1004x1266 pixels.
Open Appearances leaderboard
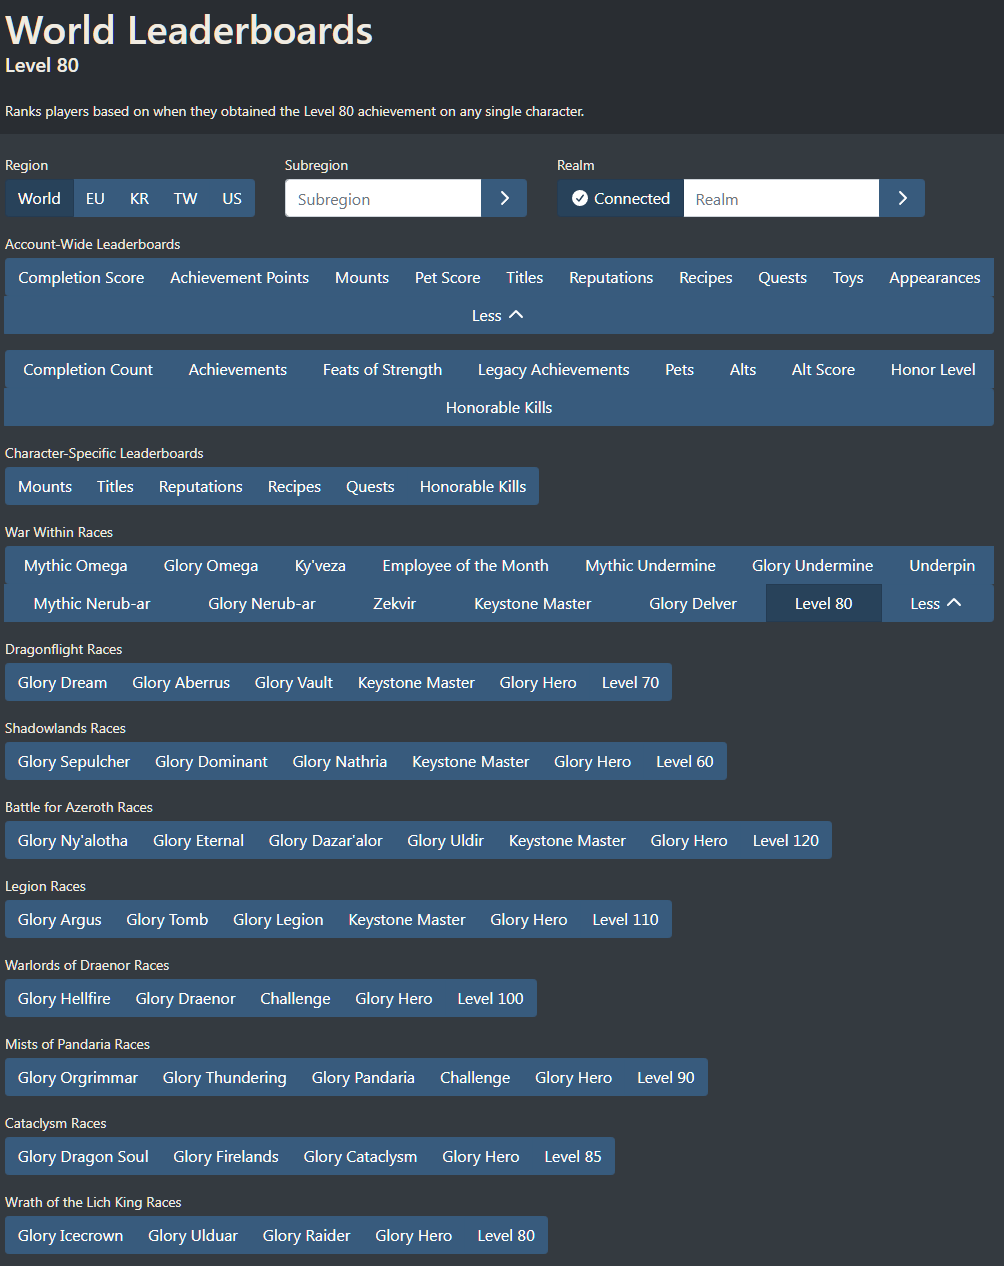pyautogui.click(x=935, y=277)
